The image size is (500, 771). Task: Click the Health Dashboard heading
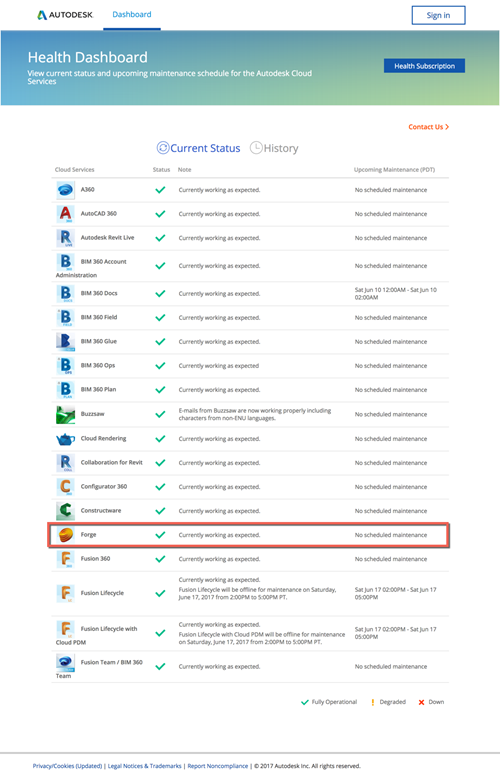point(88,58)
